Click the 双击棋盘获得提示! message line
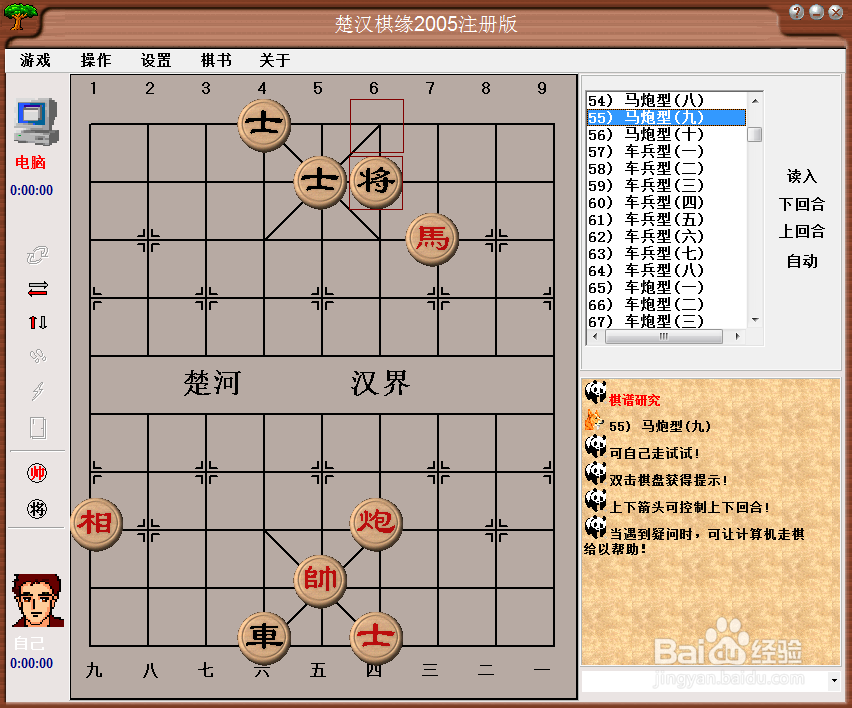Image resolution: width=852 pixels, height=708 pixels. click(668, 480)
